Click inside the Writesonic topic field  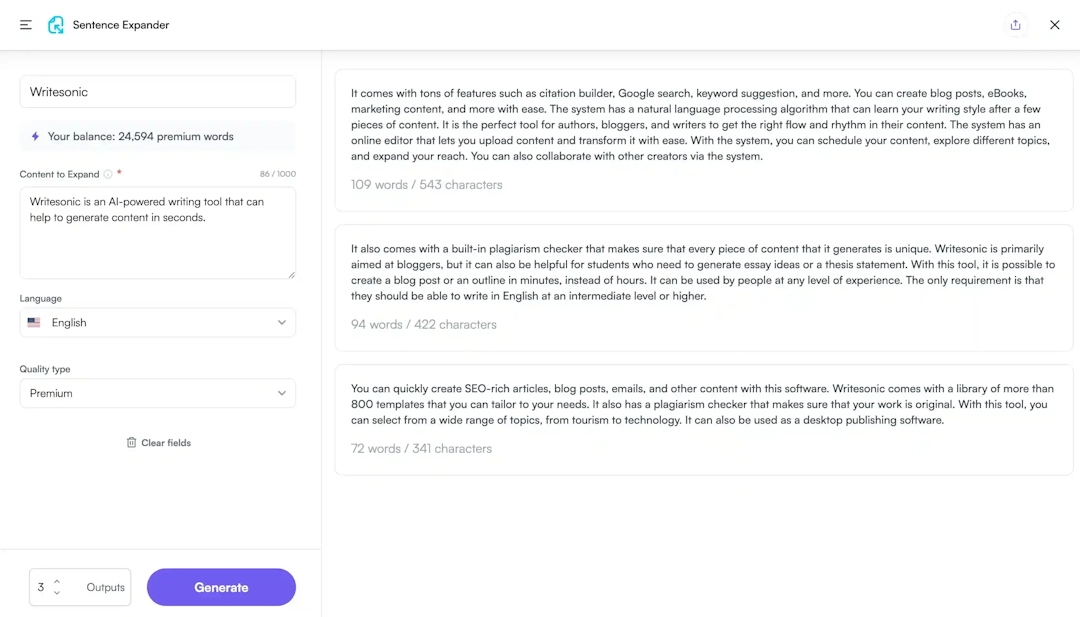click(157, 91)
